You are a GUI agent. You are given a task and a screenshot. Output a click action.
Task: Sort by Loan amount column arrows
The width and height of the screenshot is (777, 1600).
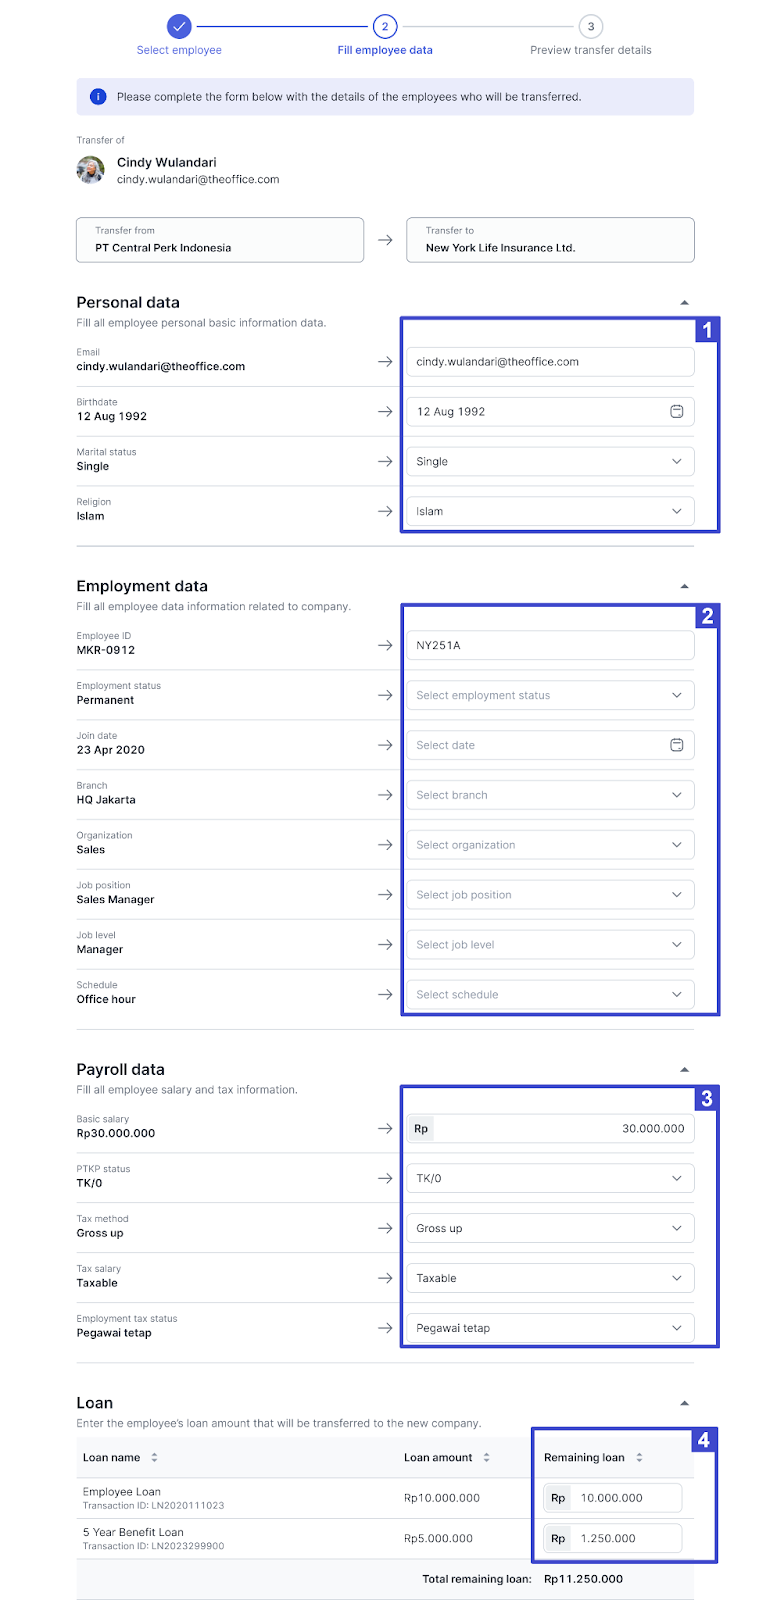point(486,1457)
